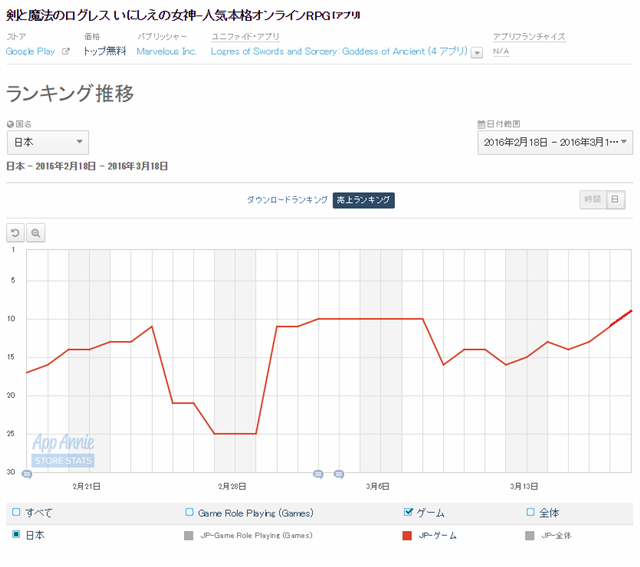Click the external link icon beside Google Play

pos(66,51)
